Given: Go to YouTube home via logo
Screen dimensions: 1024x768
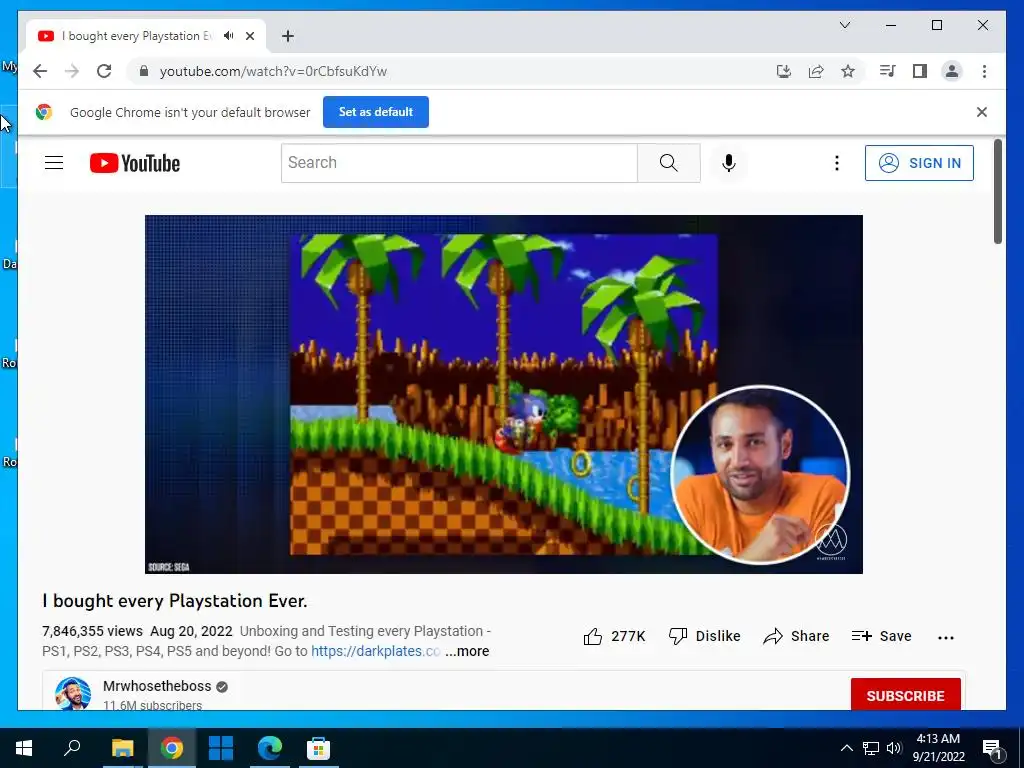Looking at the screenshot, I should pyautogui.click(x=135, y=163).
